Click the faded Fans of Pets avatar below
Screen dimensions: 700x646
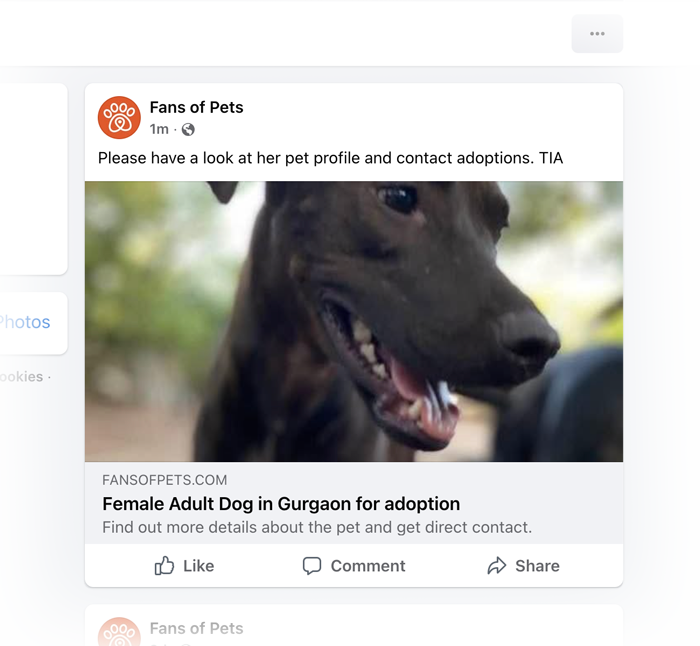pyautogui.click(x=119, y=632)
